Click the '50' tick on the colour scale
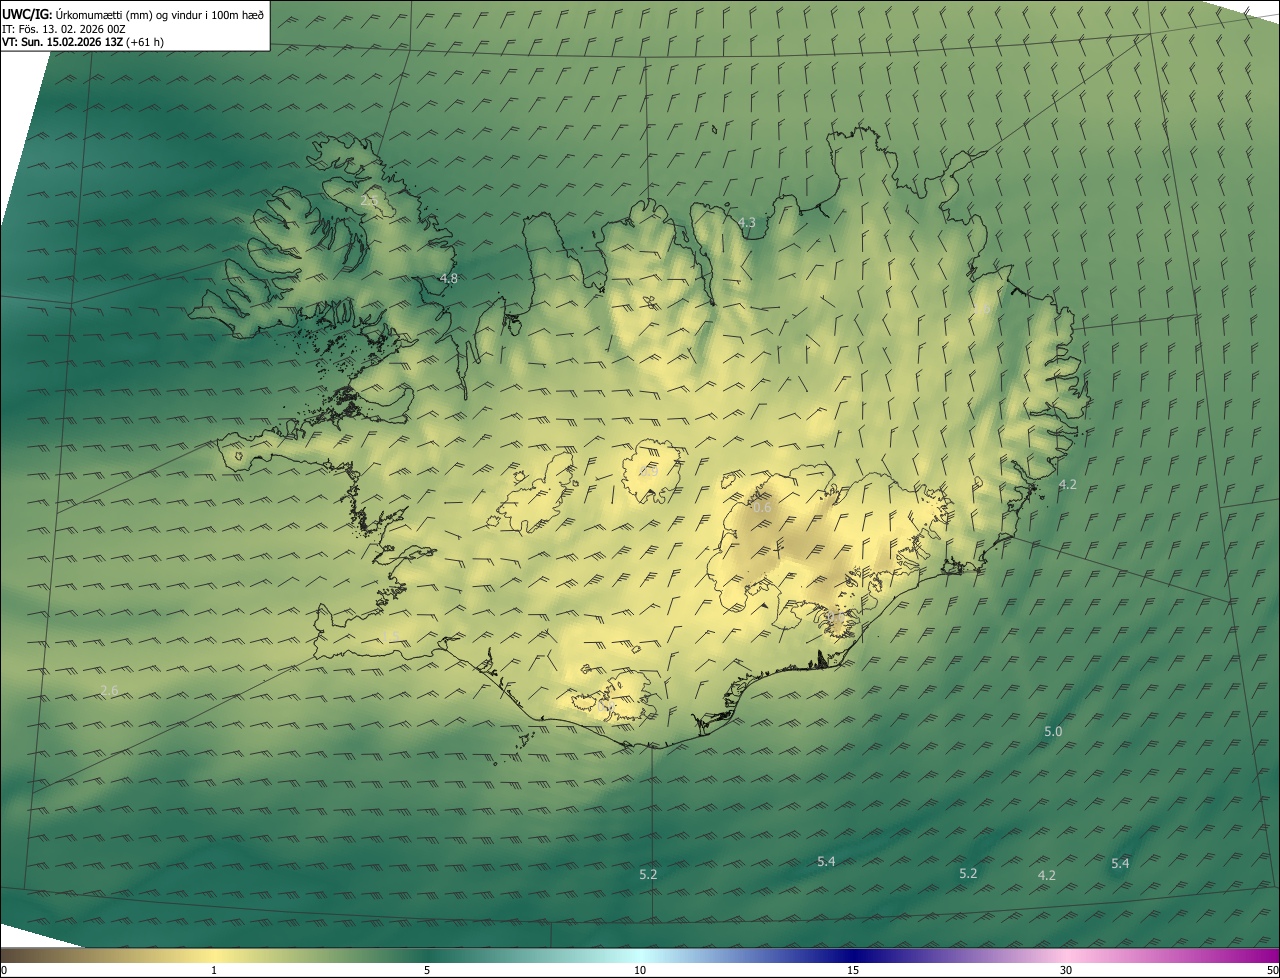 (1272, 970)
